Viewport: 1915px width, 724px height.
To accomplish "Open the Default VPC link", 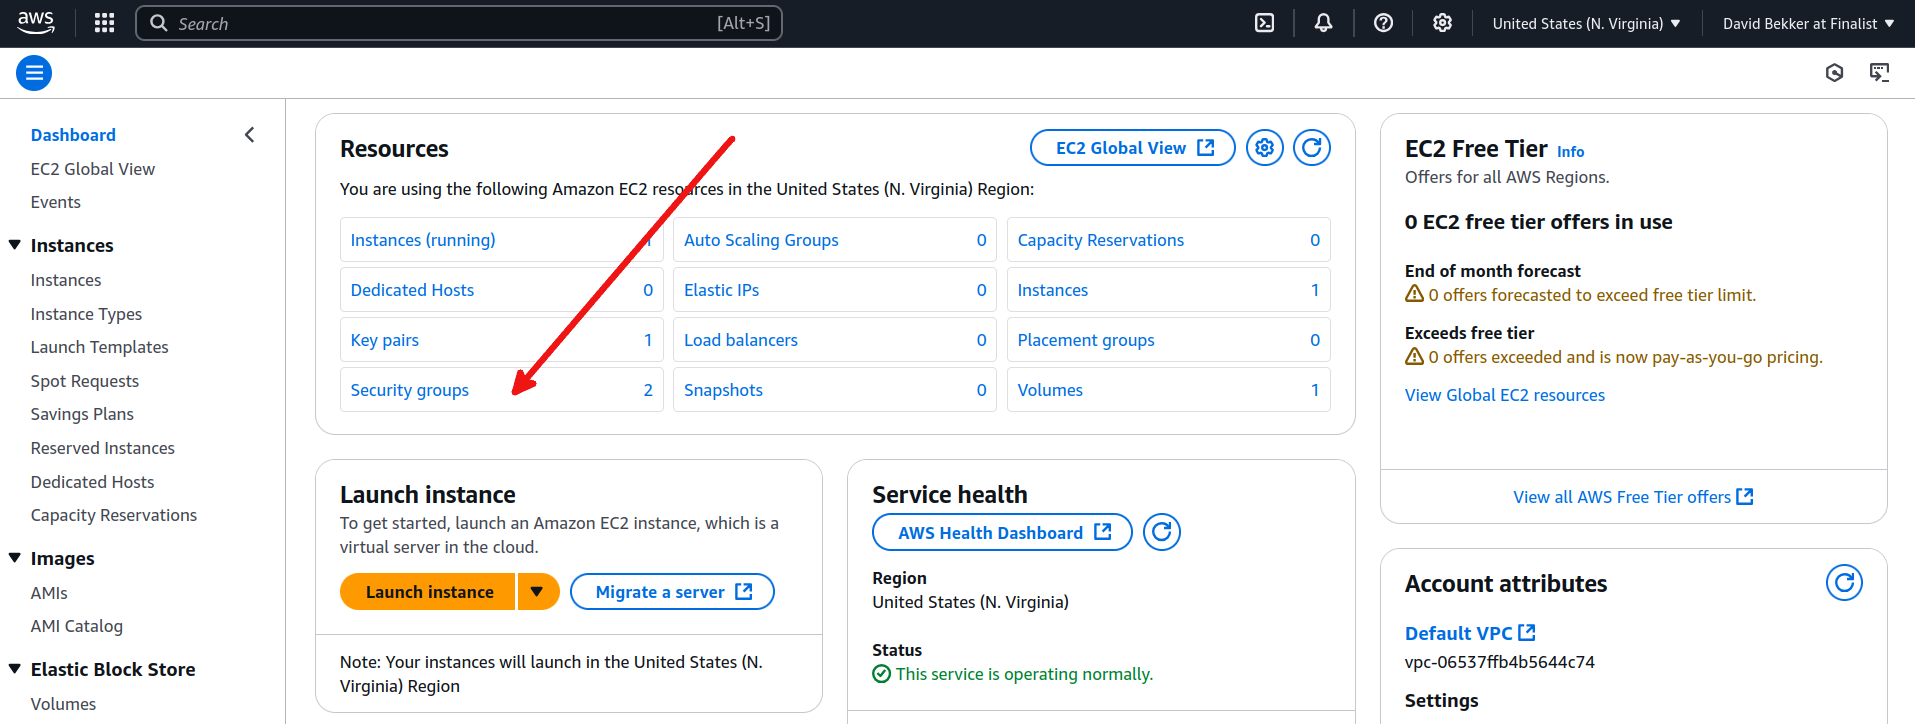I will tap(1470, 633).
